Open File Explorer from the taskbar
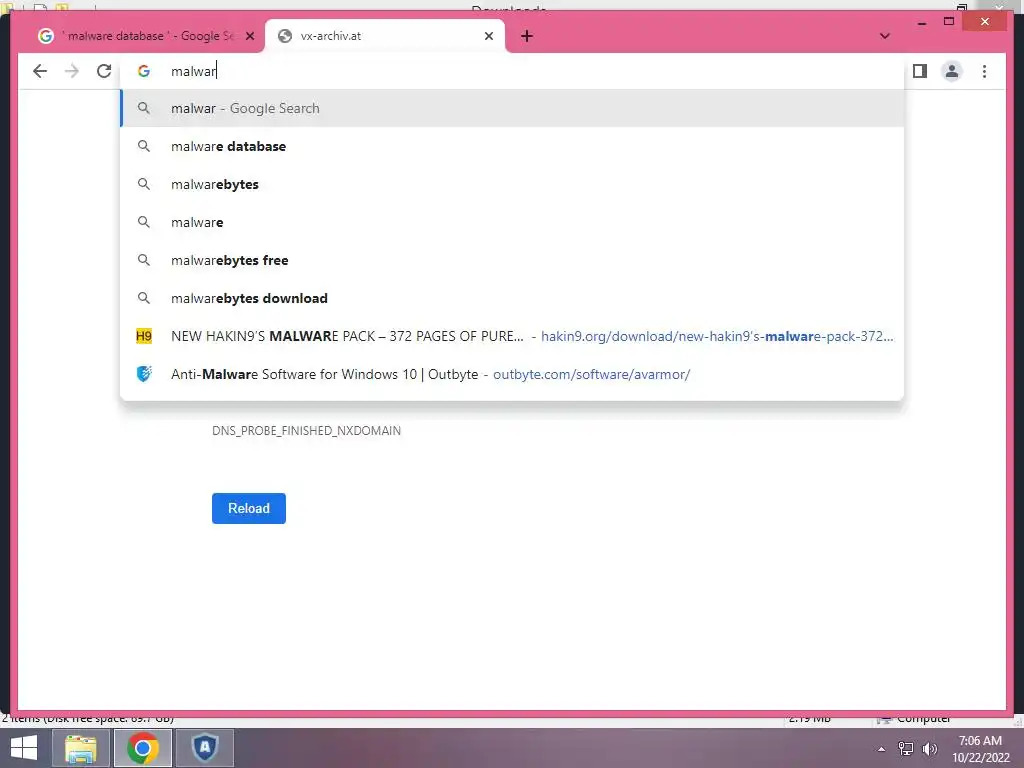Viewport: 1024px width, 768px height. 80,748
